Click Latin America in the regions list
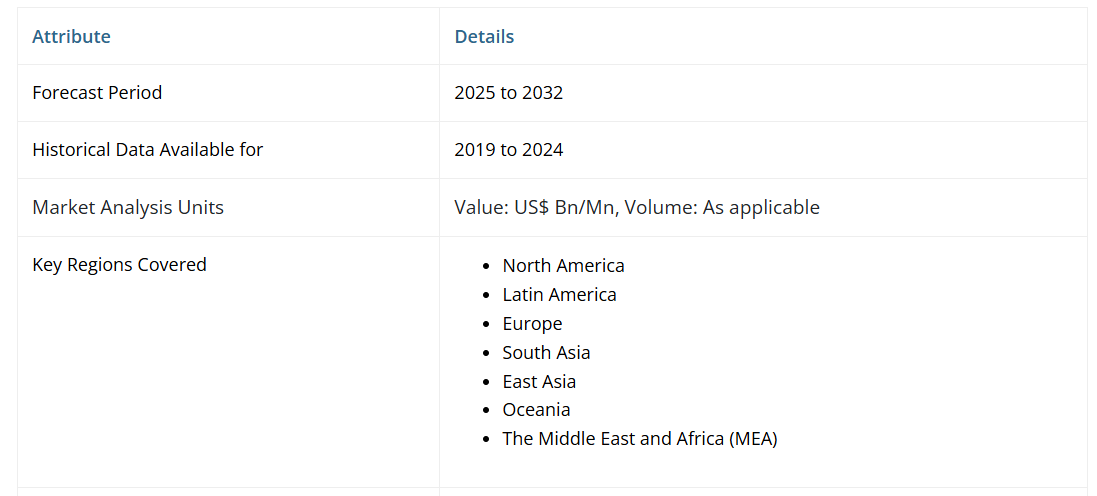Viewport: 1097px width, 496px height. (x=559, y=295)
